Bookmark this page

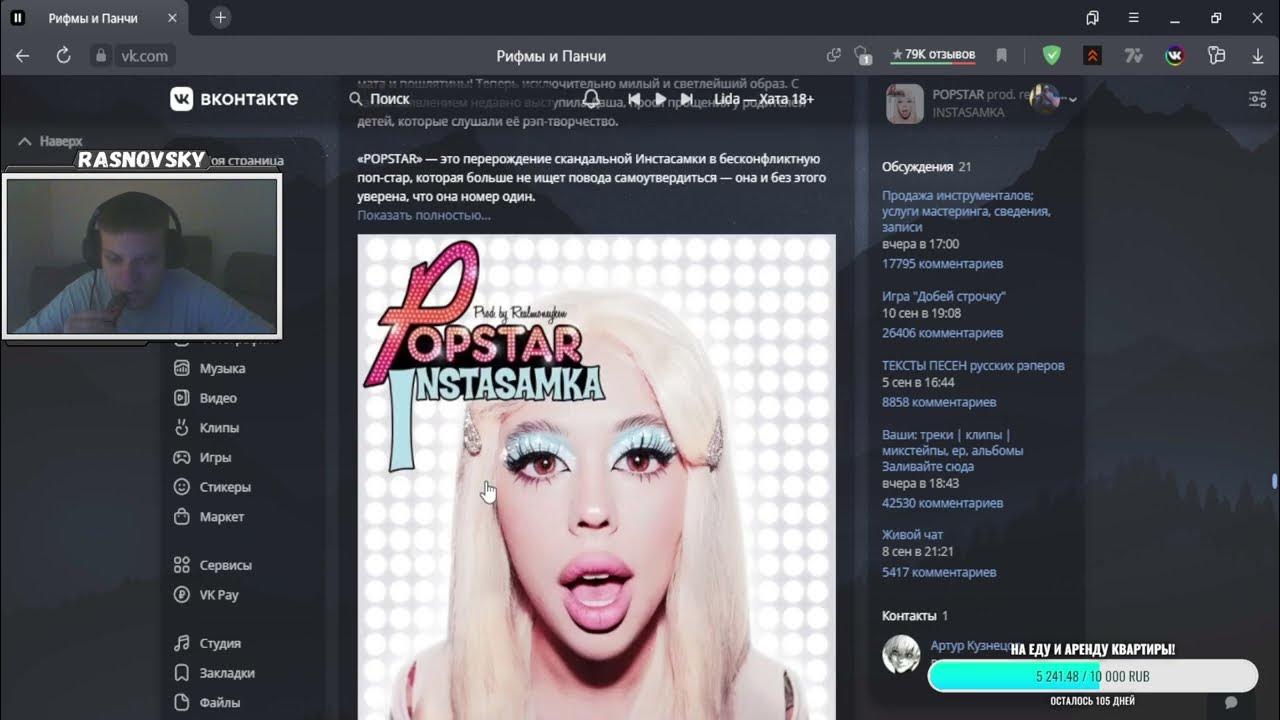tap(1002, 56)
